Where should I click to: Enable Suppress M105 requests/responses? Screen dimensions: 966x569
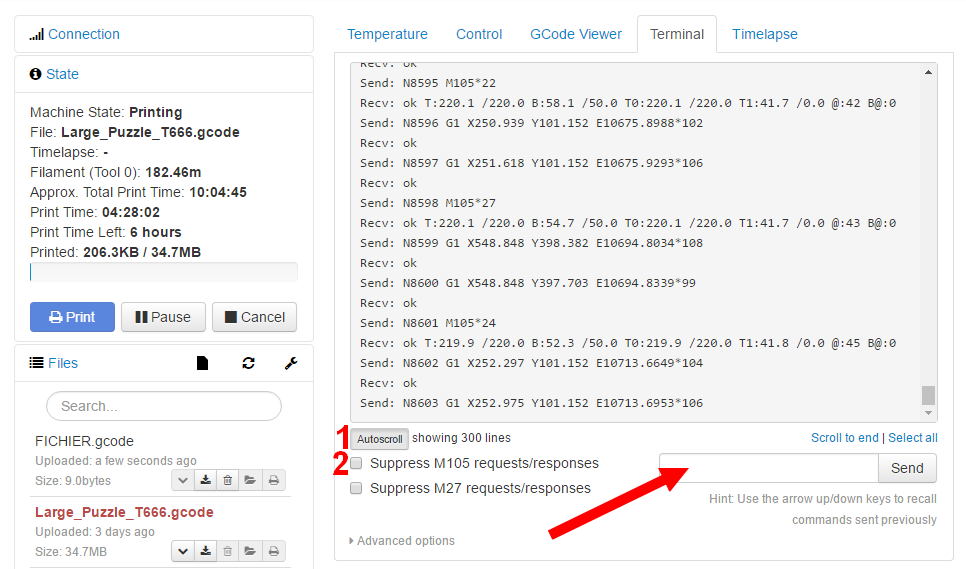point(356,463)
